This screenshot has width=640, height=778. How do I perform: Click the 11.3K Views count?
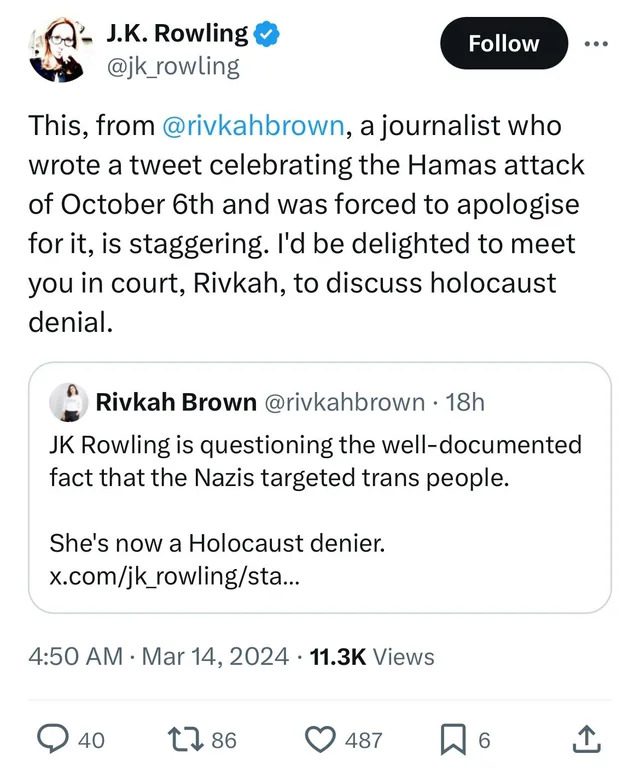pyautogui.click(x=372, y=656)
